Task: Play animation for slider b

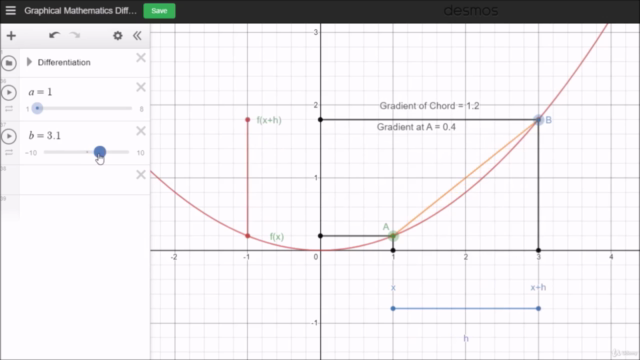Action: (x=9, y=136)
